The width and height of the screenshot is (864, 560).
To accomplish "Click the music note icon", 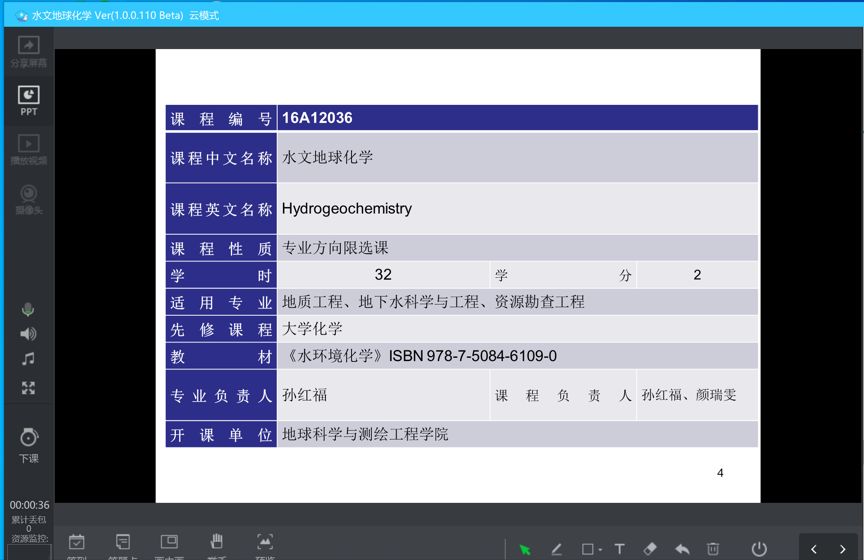I will coord(28,359).
